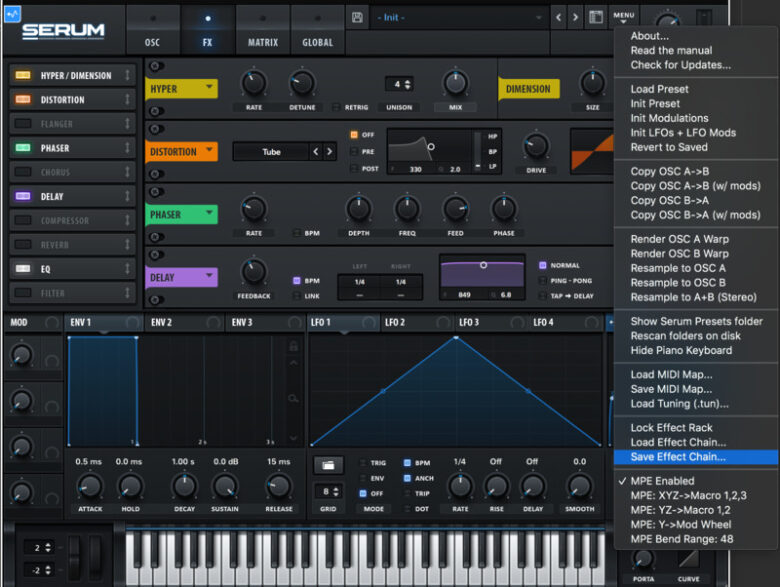Click the LFO peak point
This screenshot has width=780, height=587.
[456, 338]
